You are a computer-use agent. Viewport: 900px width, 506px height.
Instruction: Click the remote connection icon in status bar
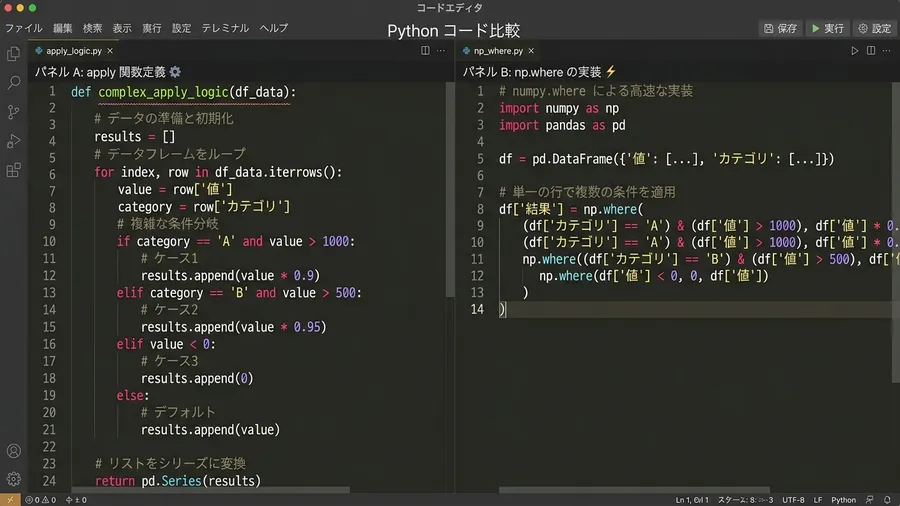pos(10,500)
